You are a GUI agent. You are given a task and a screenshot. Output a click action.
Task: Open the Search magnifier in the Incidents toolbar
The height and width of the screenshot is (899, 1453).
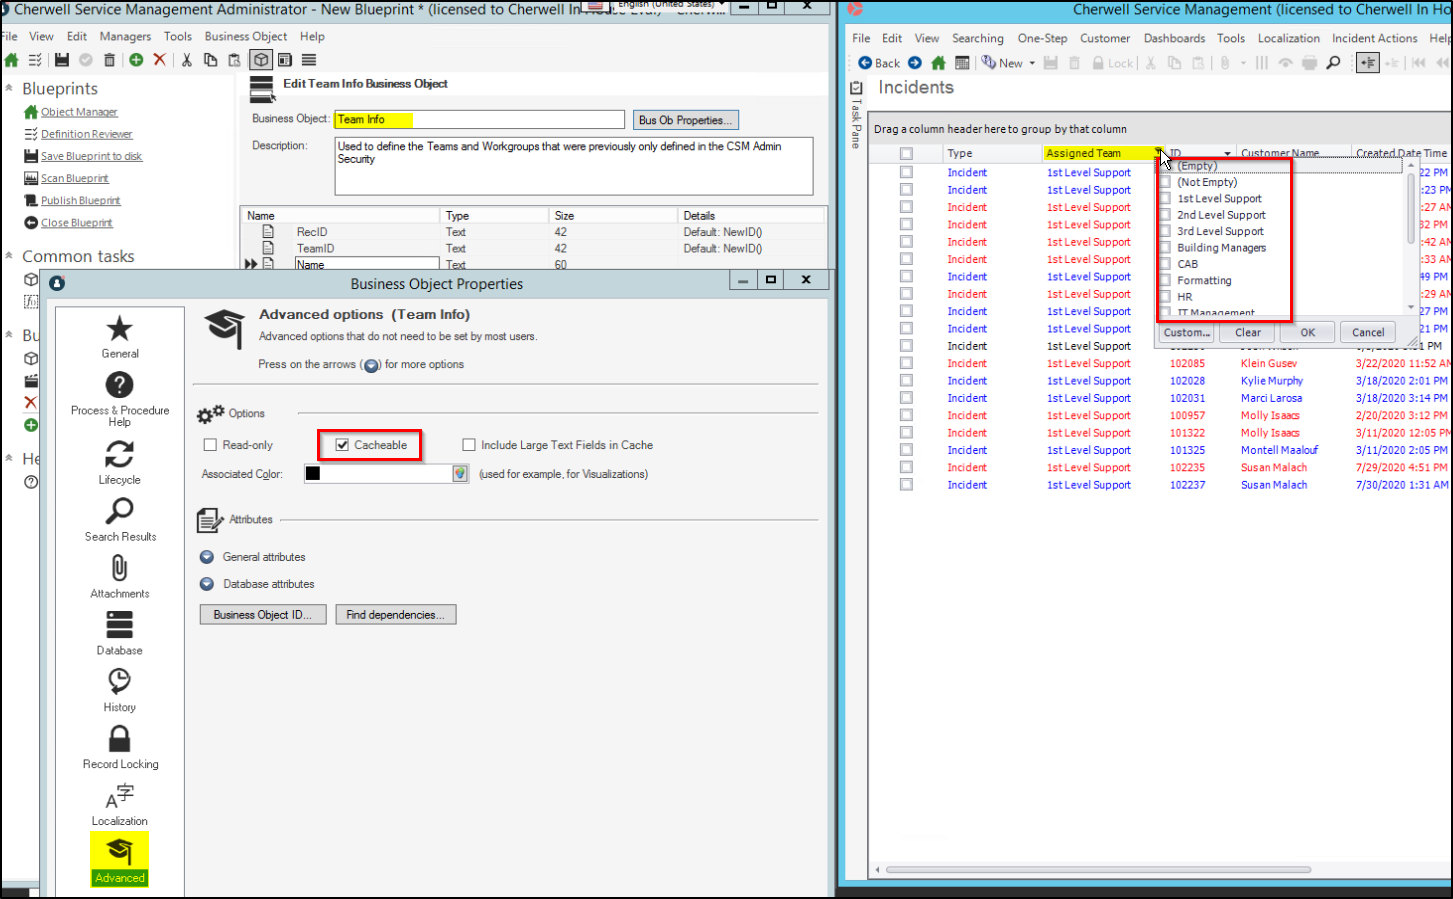[1334, 62]
